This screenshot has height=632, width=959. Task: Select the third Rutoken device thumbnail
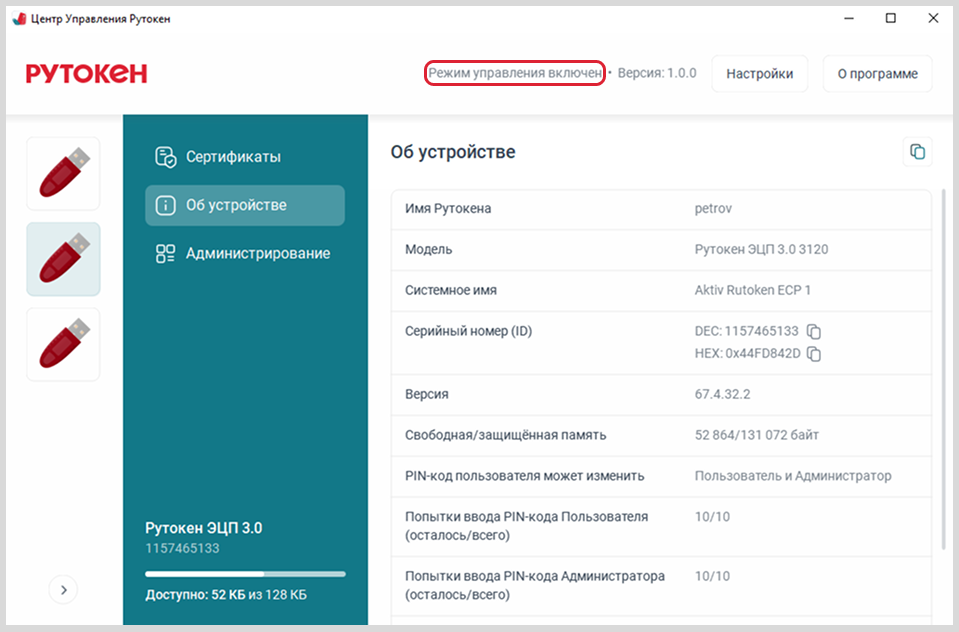tap(63, 344)
